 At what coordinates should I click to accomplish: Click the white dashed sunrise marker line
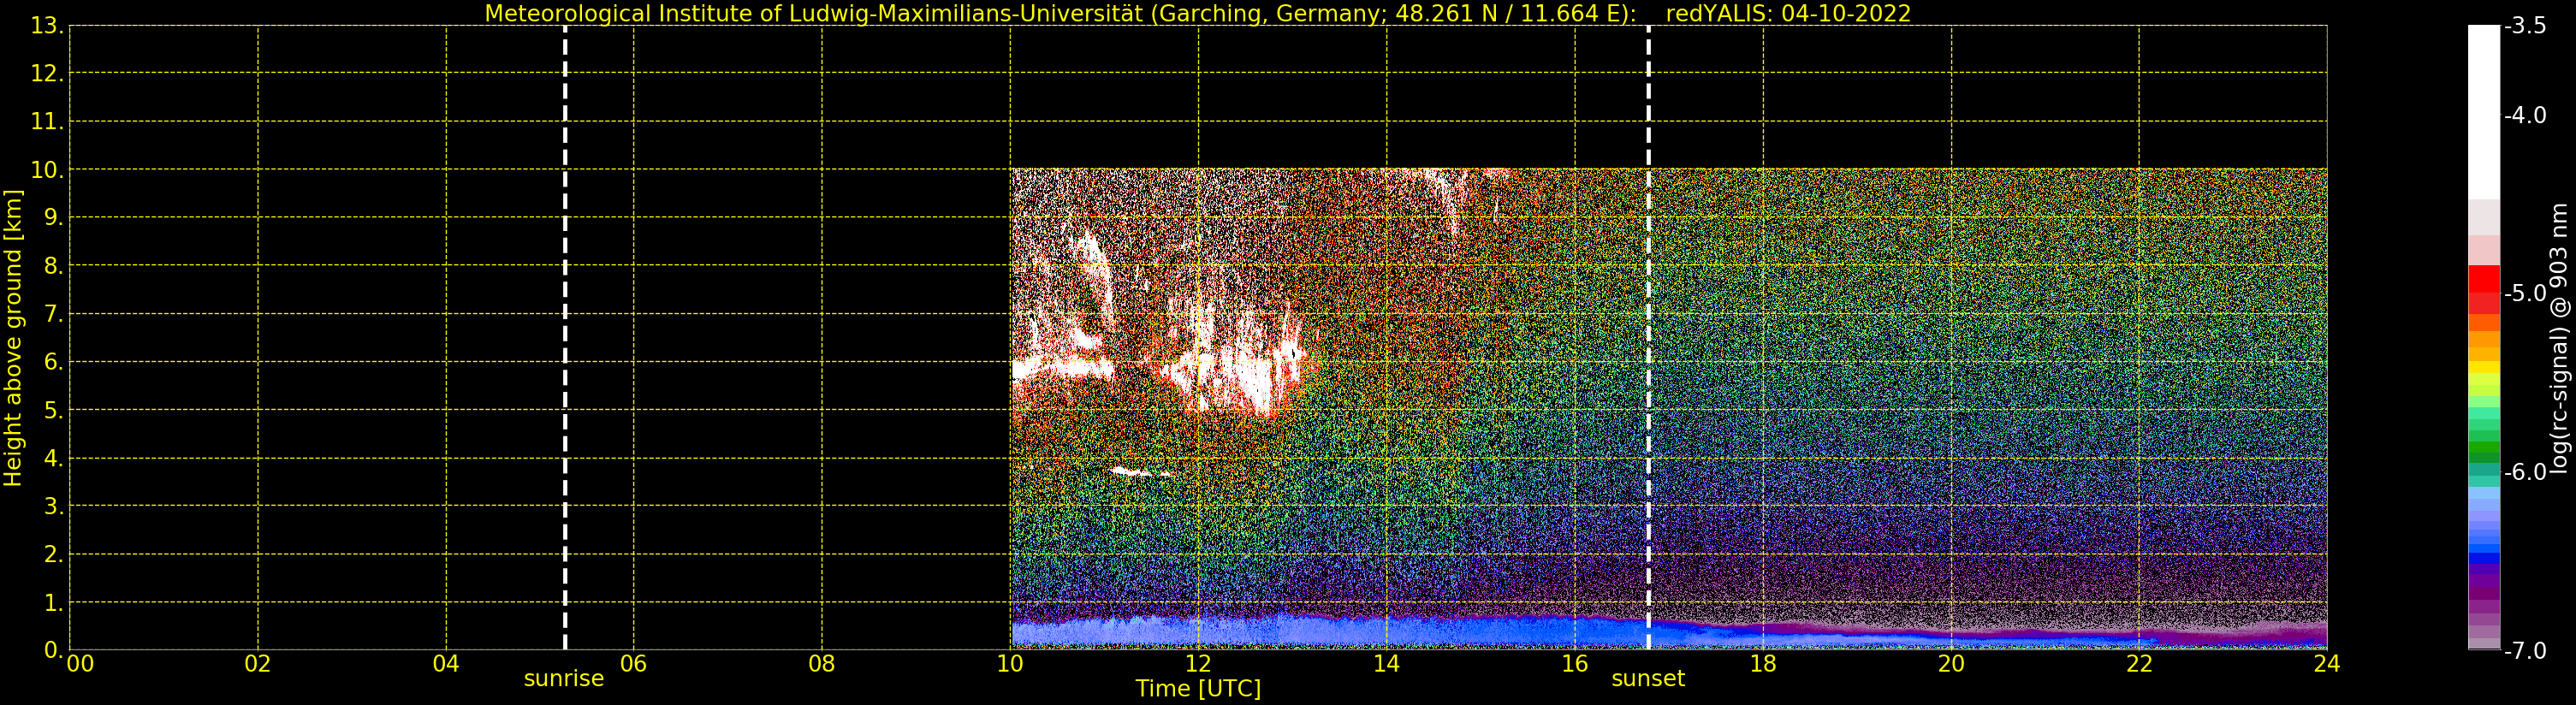(565, 338)
